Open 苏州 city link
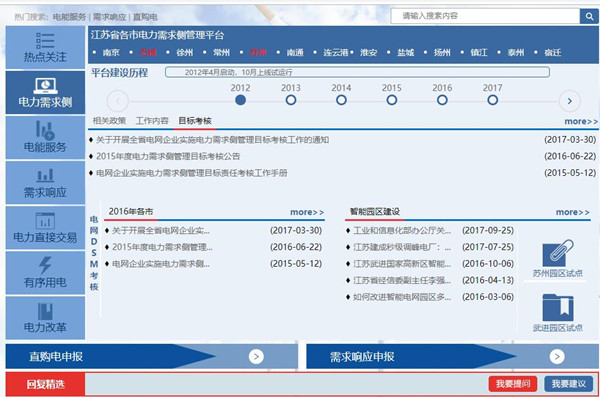 click(x=258, y=52)
